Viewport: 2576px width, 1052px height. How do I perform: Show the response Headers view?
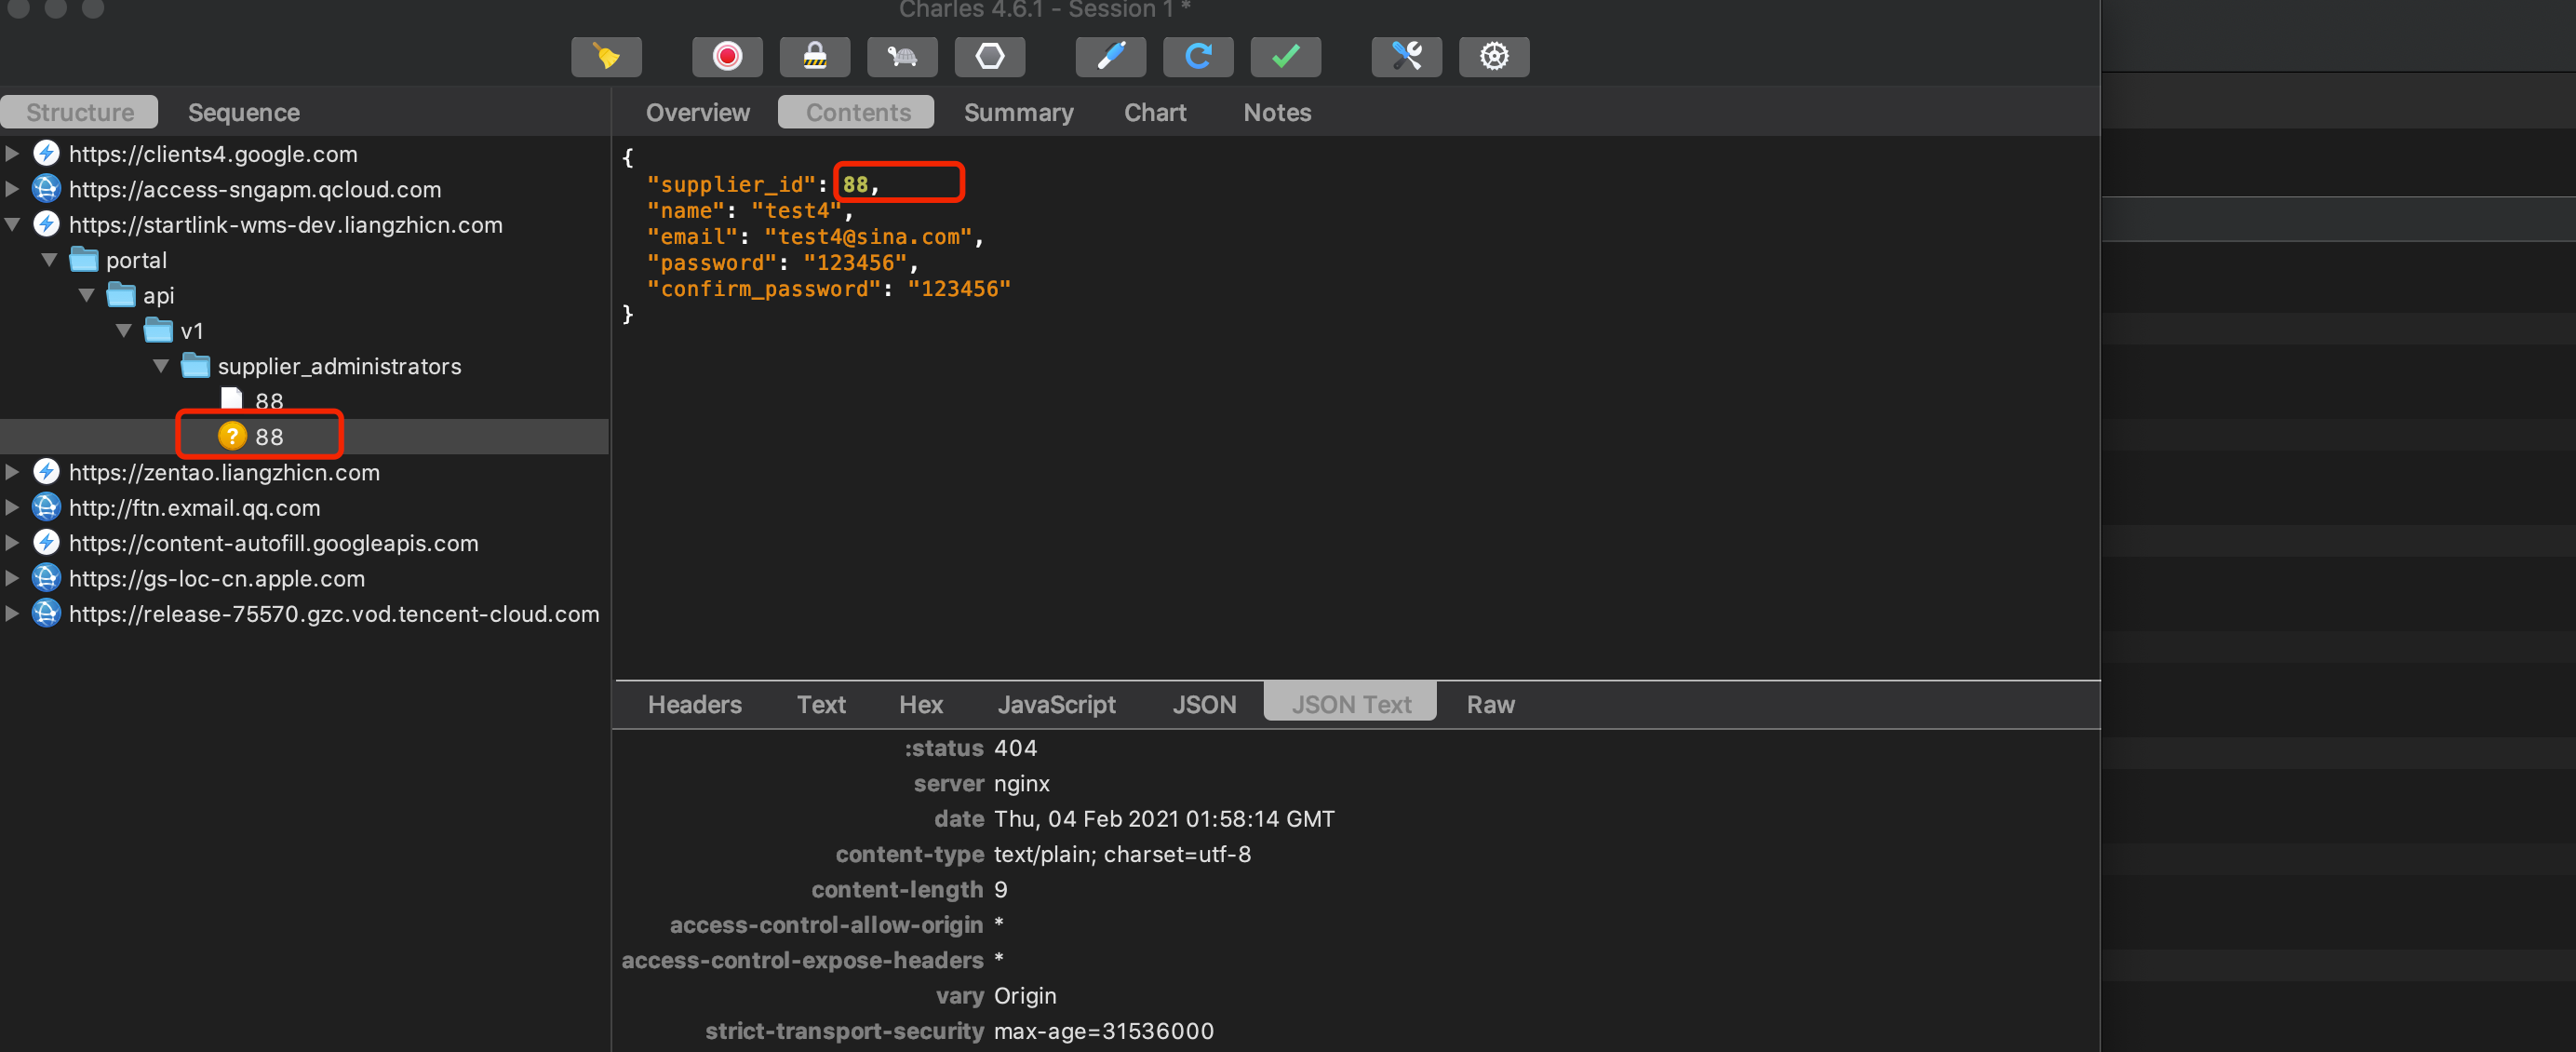point(695,704)
